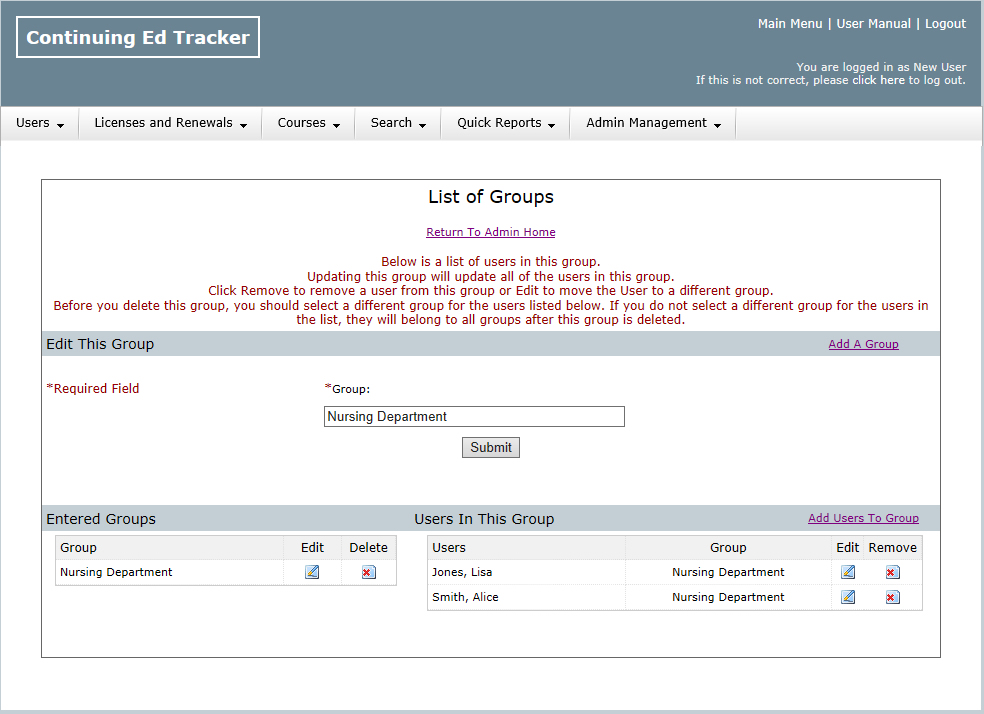Image resolution: width=984 pixels, height=714 pixels.
Task: Open the Add Users To Group link
Action: point(863,518)
